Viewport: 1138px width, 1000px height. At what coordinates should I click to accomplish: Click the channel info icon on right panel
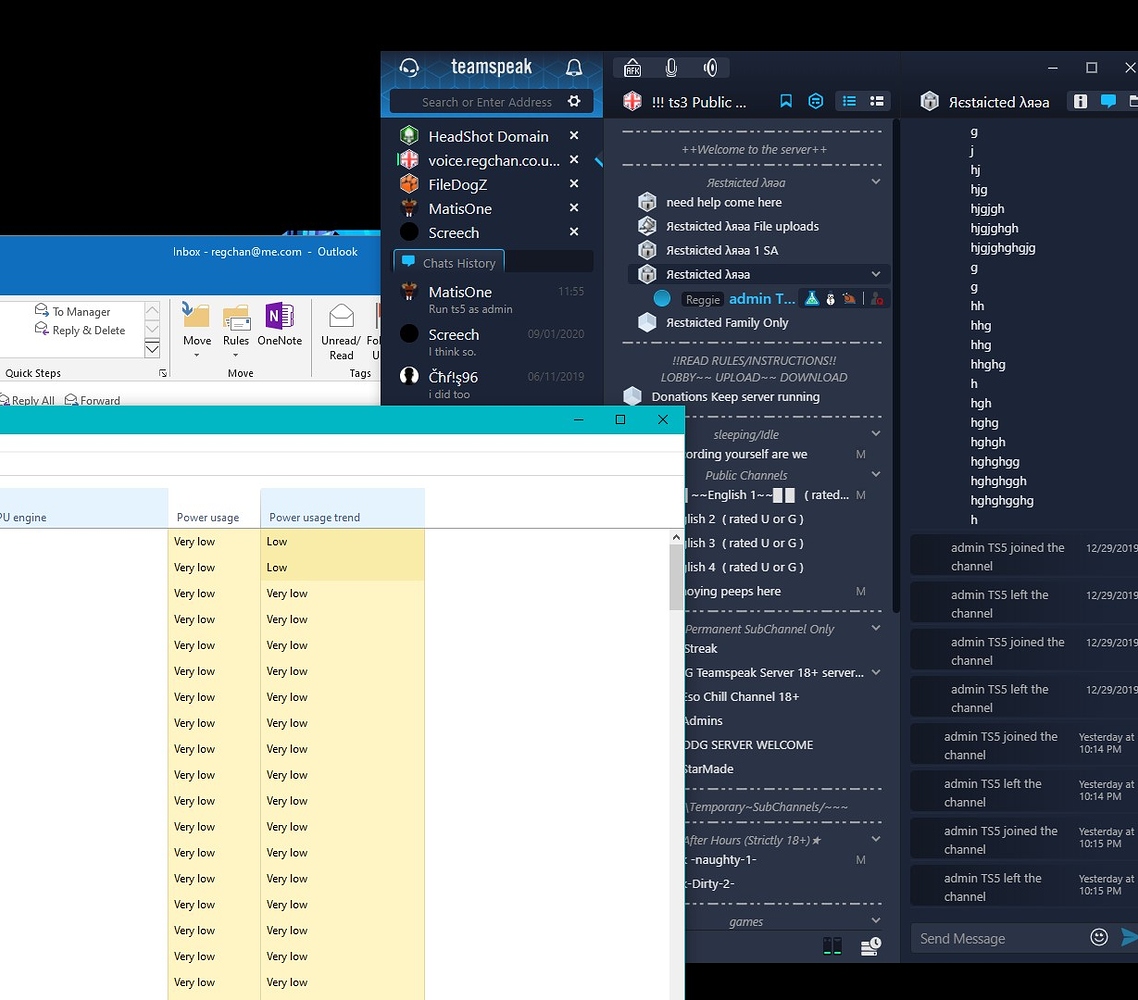1081,101
